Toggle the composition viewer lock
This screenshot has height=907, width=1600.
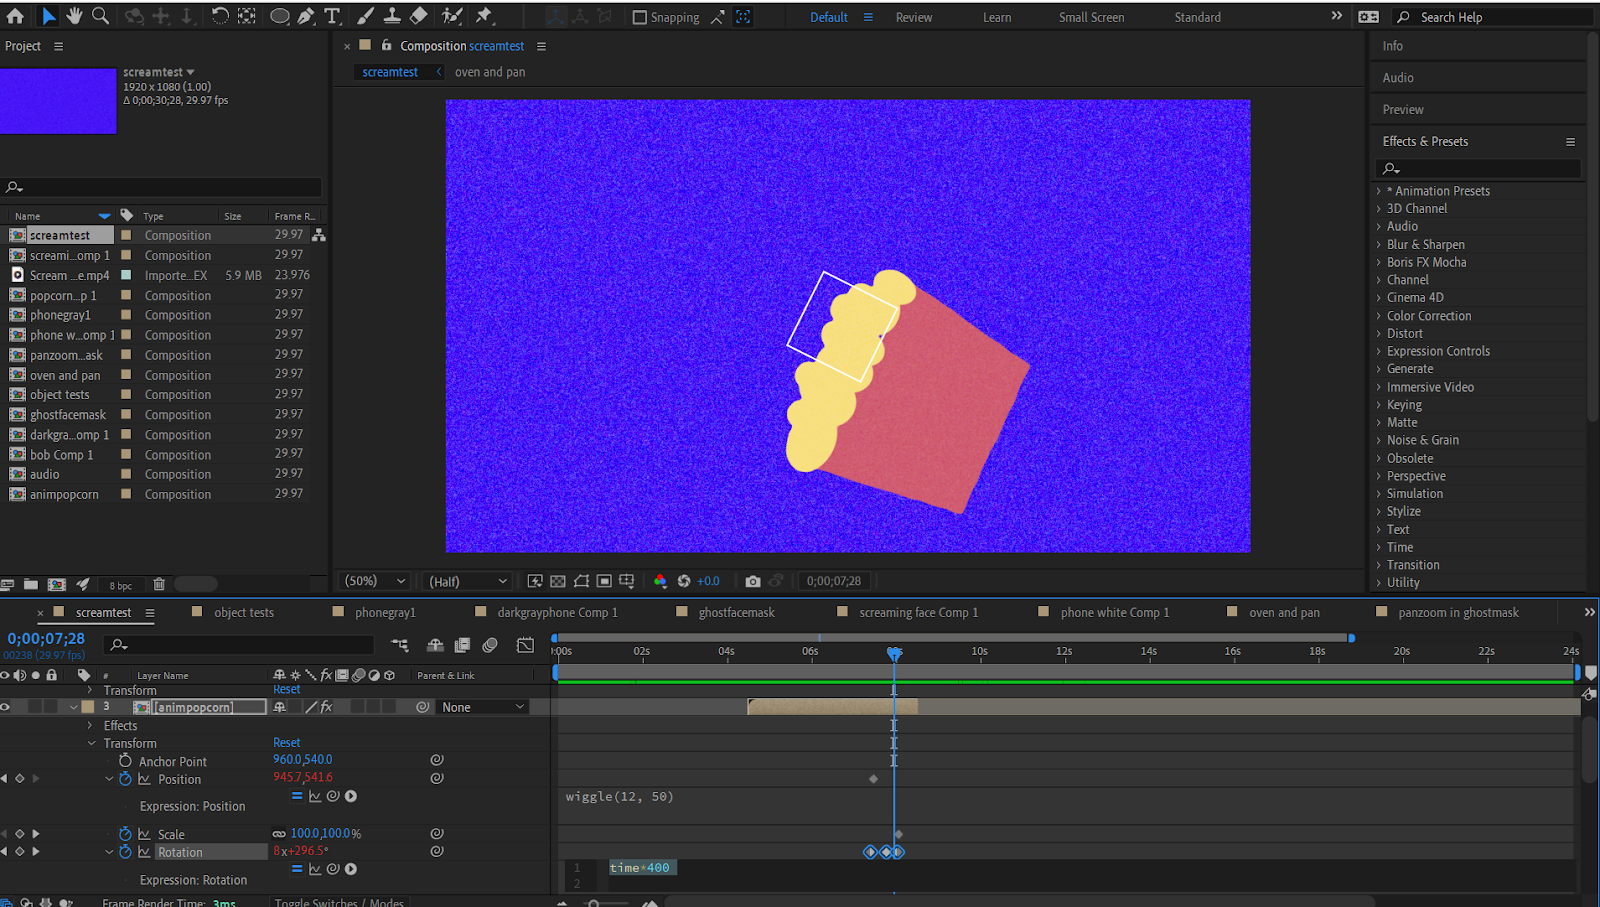(386, 45)
